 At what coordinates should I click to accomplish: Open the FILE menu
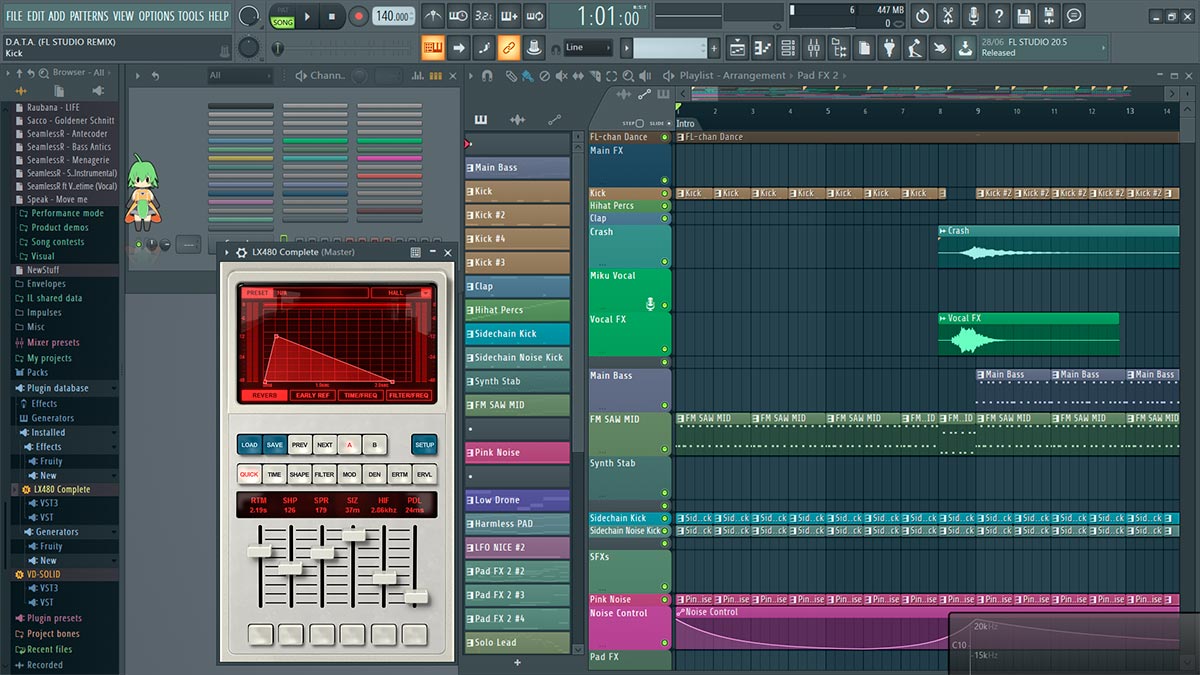click(x=14, y=16)
